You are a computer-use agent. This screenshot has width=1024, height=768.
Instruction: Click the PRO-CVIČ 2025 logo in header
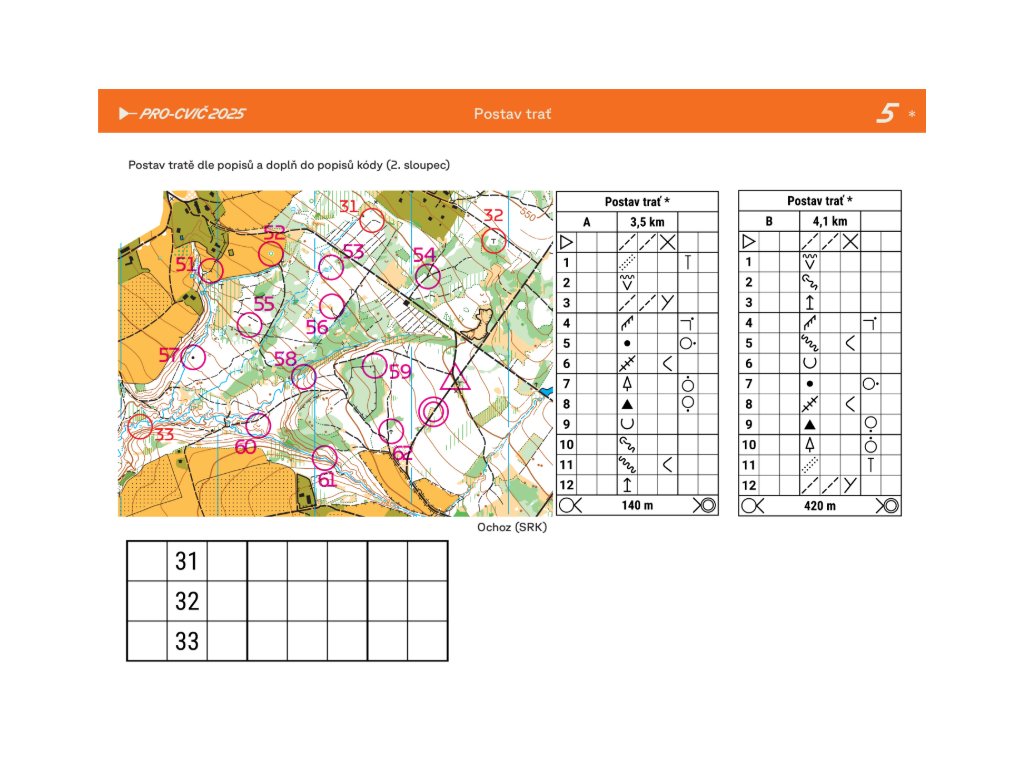tap(182, 113)
